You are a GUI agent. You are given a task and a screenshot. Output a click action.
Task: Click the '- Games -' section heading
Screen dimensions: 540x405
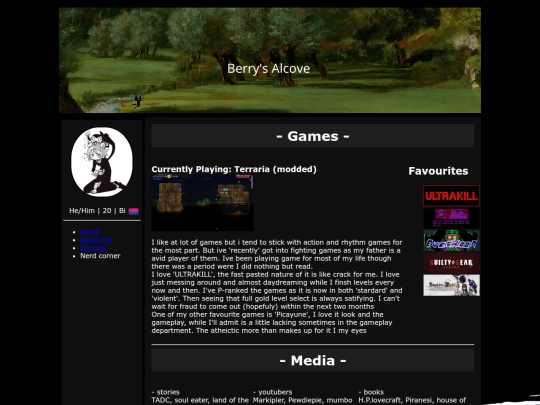[313, 136]
